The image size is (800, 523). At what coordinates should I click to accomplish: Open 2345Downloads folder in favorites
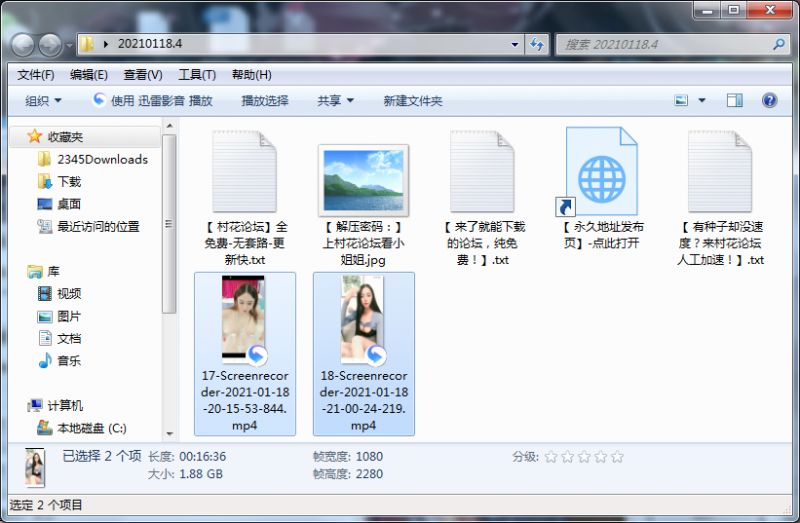[101, 159]
